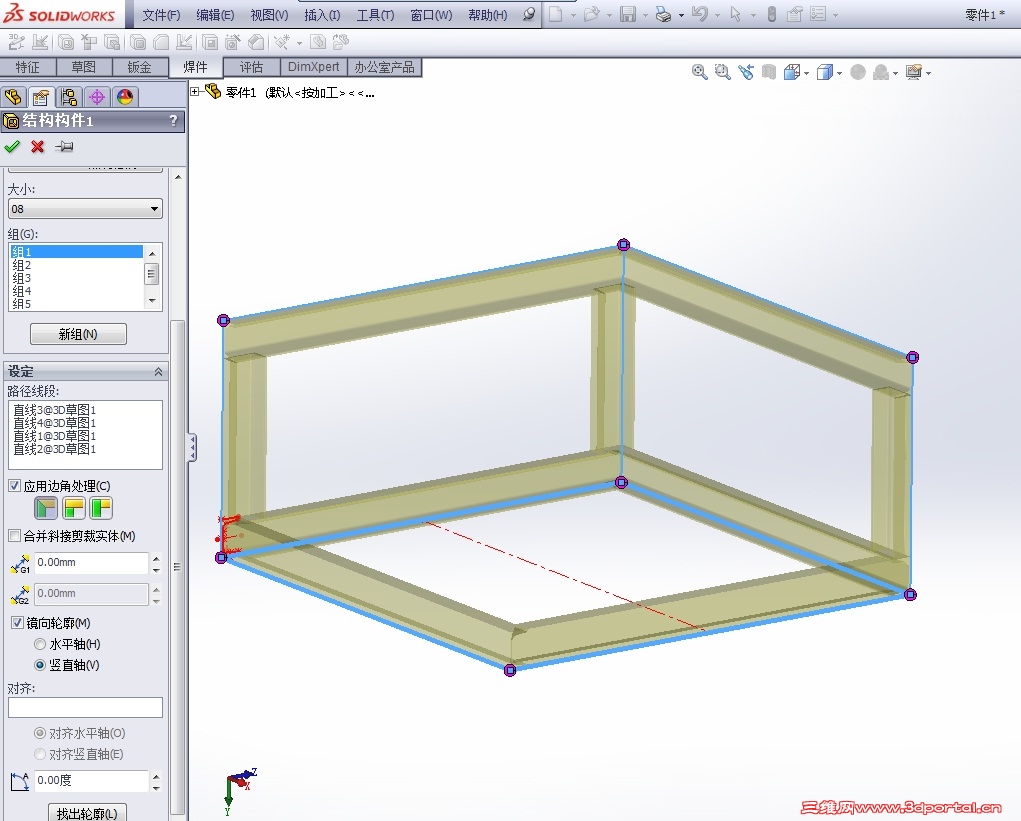
Task: Open the 插入(I) menu
Action: 322,14
